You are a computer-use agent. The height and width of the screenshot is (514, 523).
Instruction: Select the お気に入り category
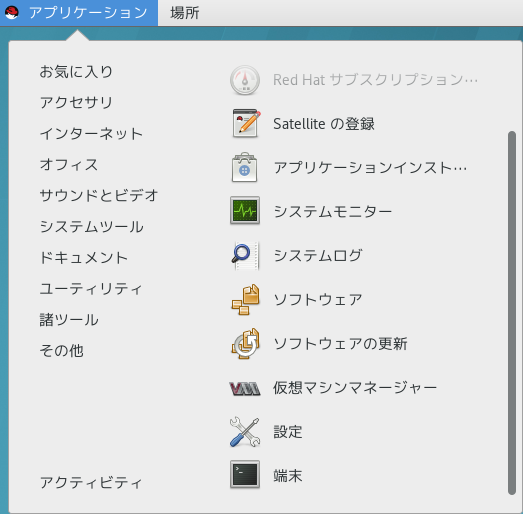pyautogui.click(x=76, y=71)
